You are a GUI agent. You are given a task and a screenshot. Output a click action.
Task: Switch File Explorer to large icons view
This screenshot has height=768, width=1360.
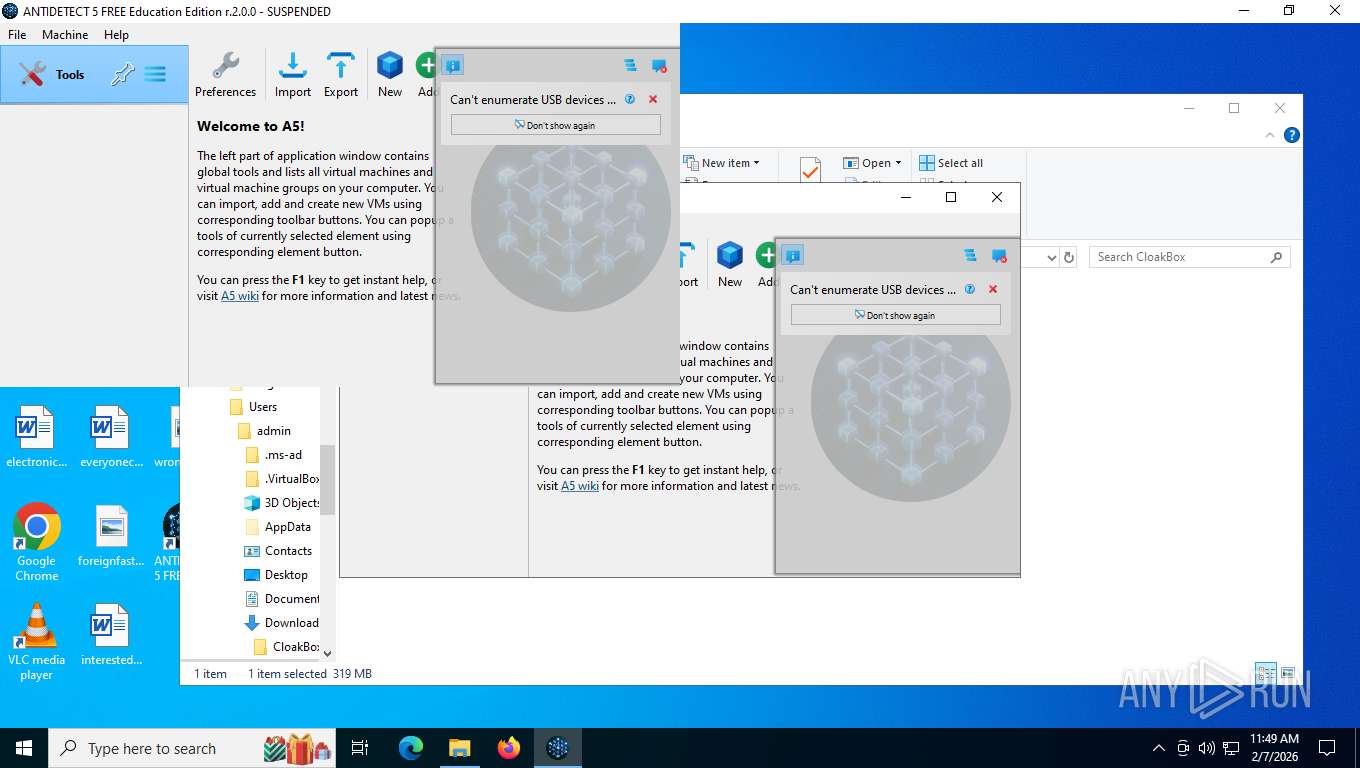(1288, 673)
